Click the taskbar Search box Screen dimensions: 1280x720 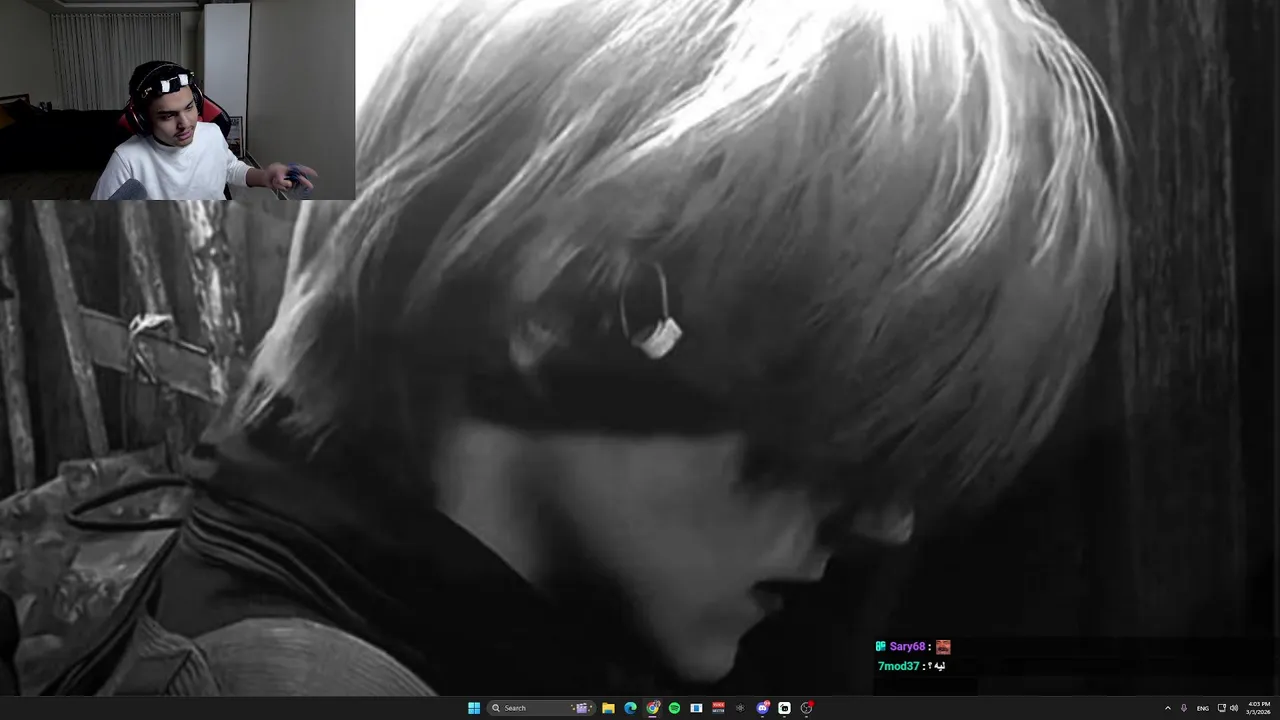(x=541, y=708)
